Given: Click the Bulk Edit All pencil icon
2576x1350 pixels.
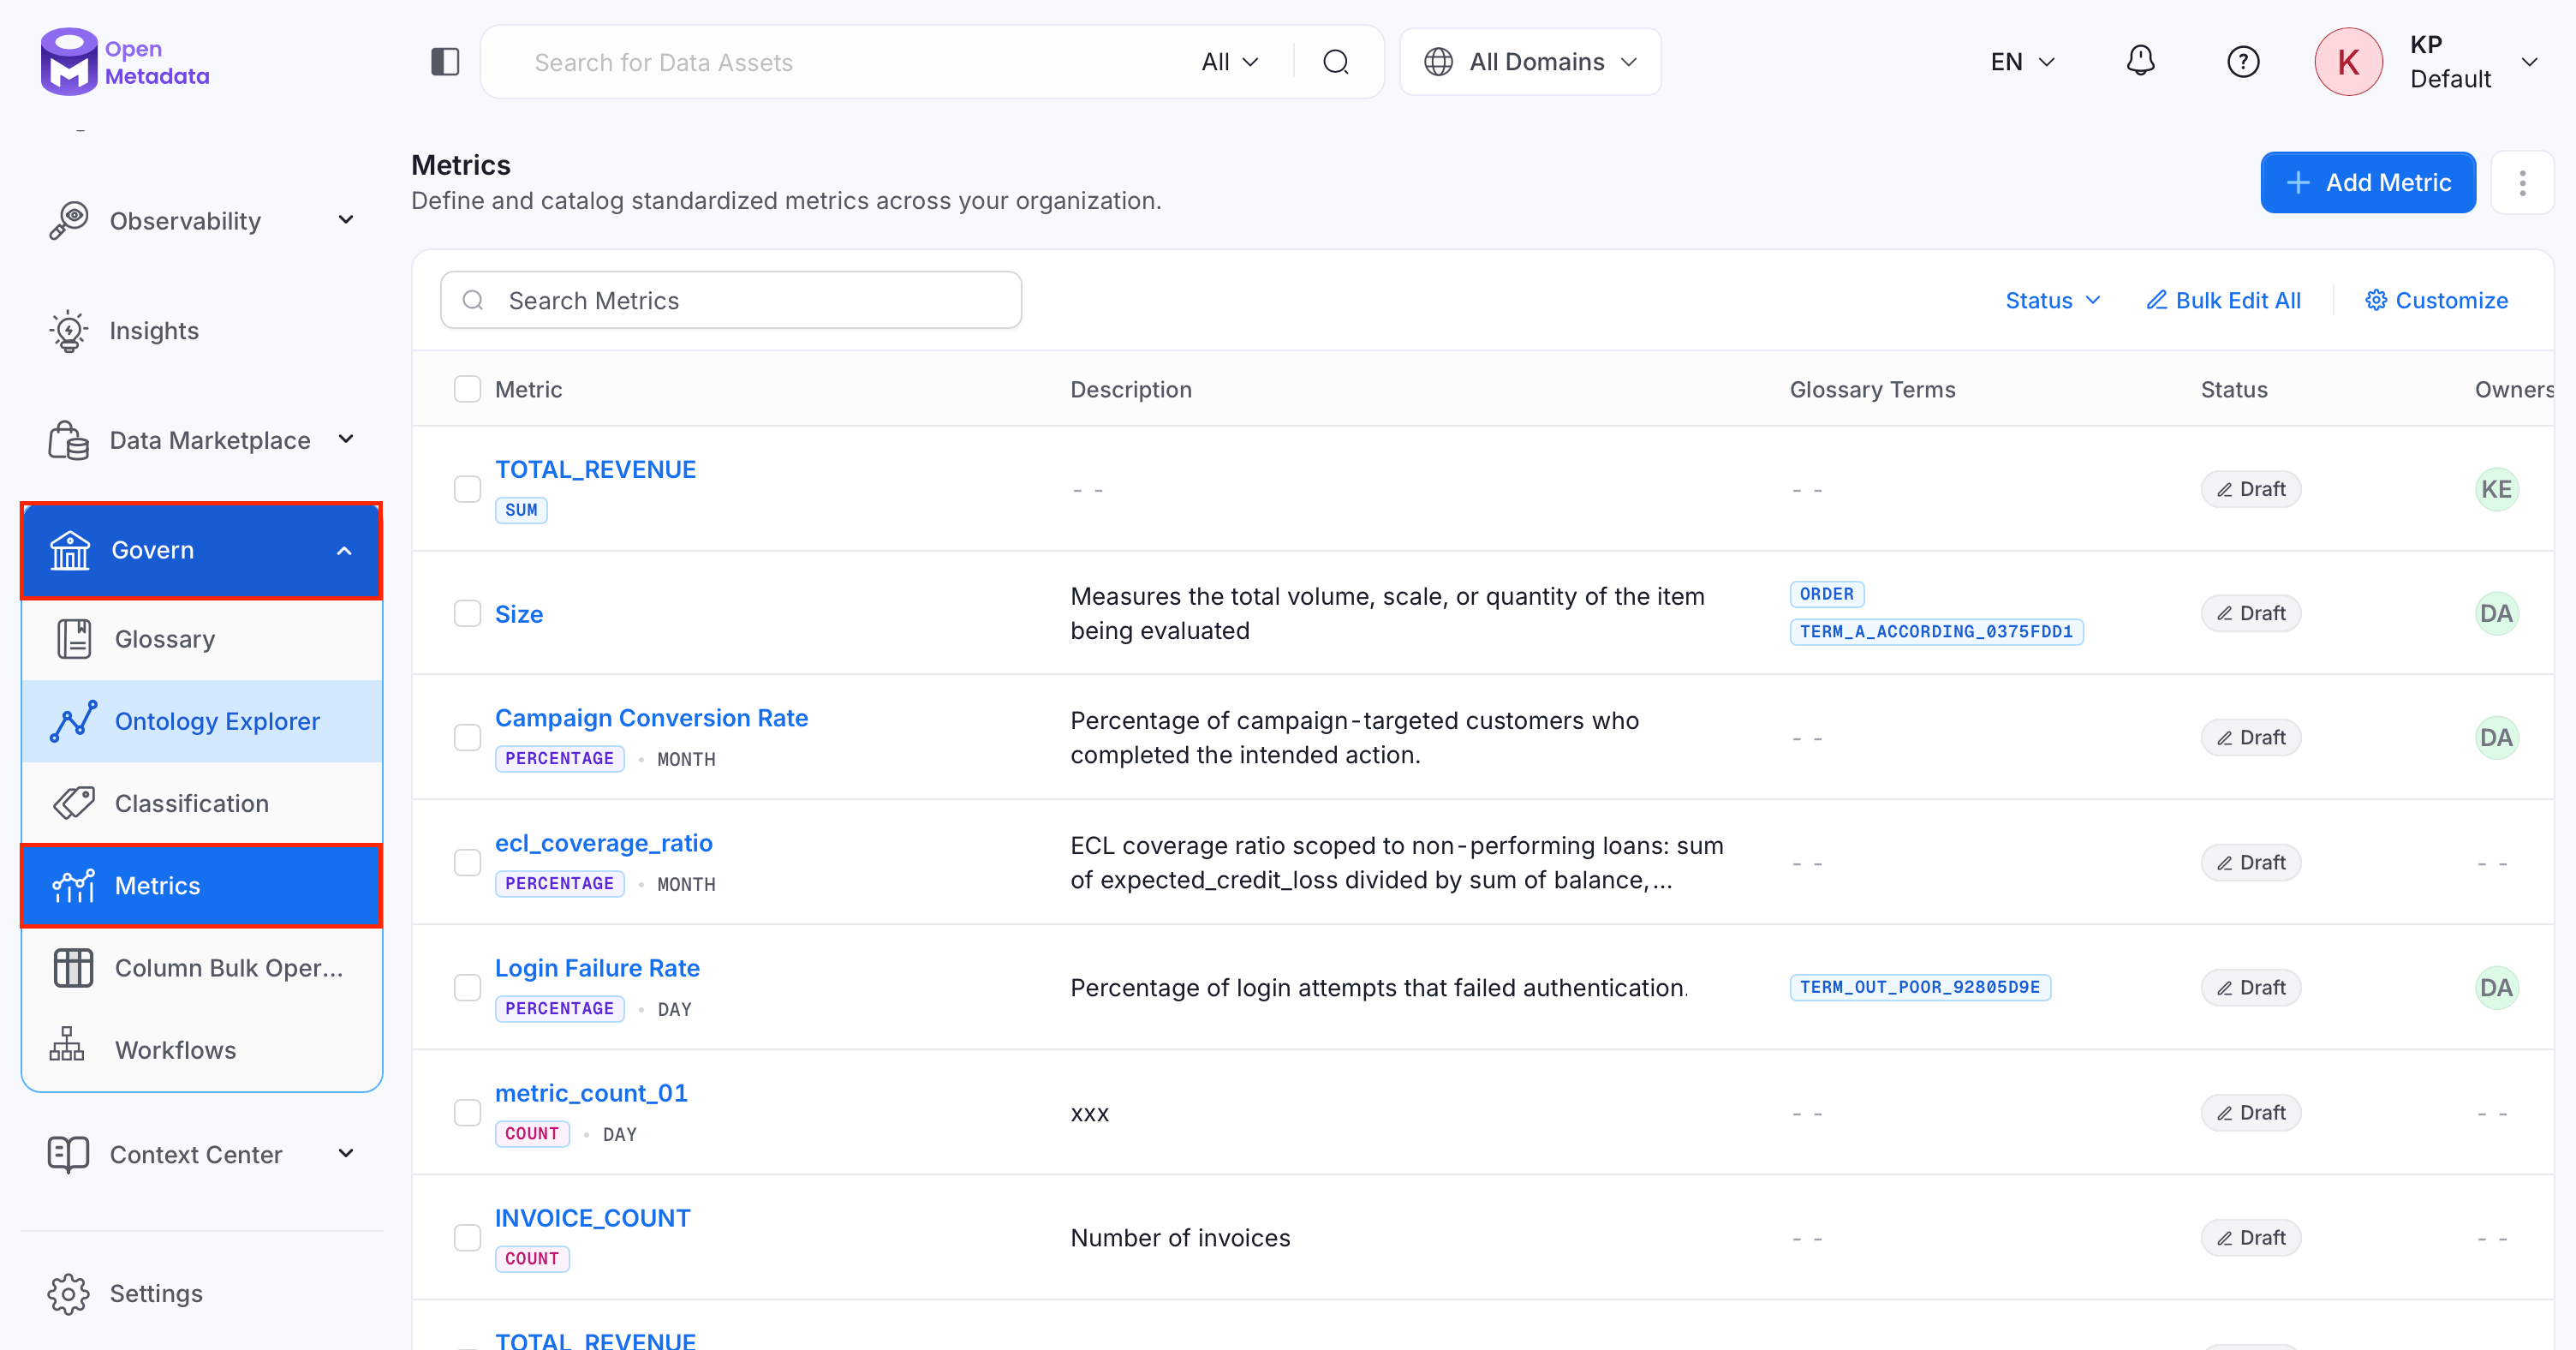Looking at the screenshot, I should tap(2156, 300).
